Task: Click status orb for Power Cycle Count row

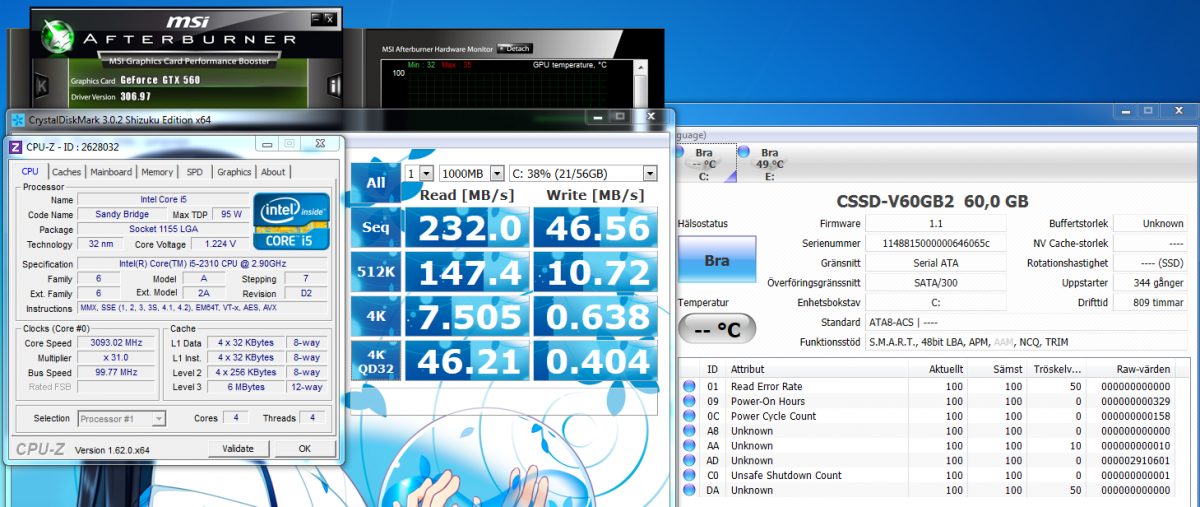Action: point(689,416)
